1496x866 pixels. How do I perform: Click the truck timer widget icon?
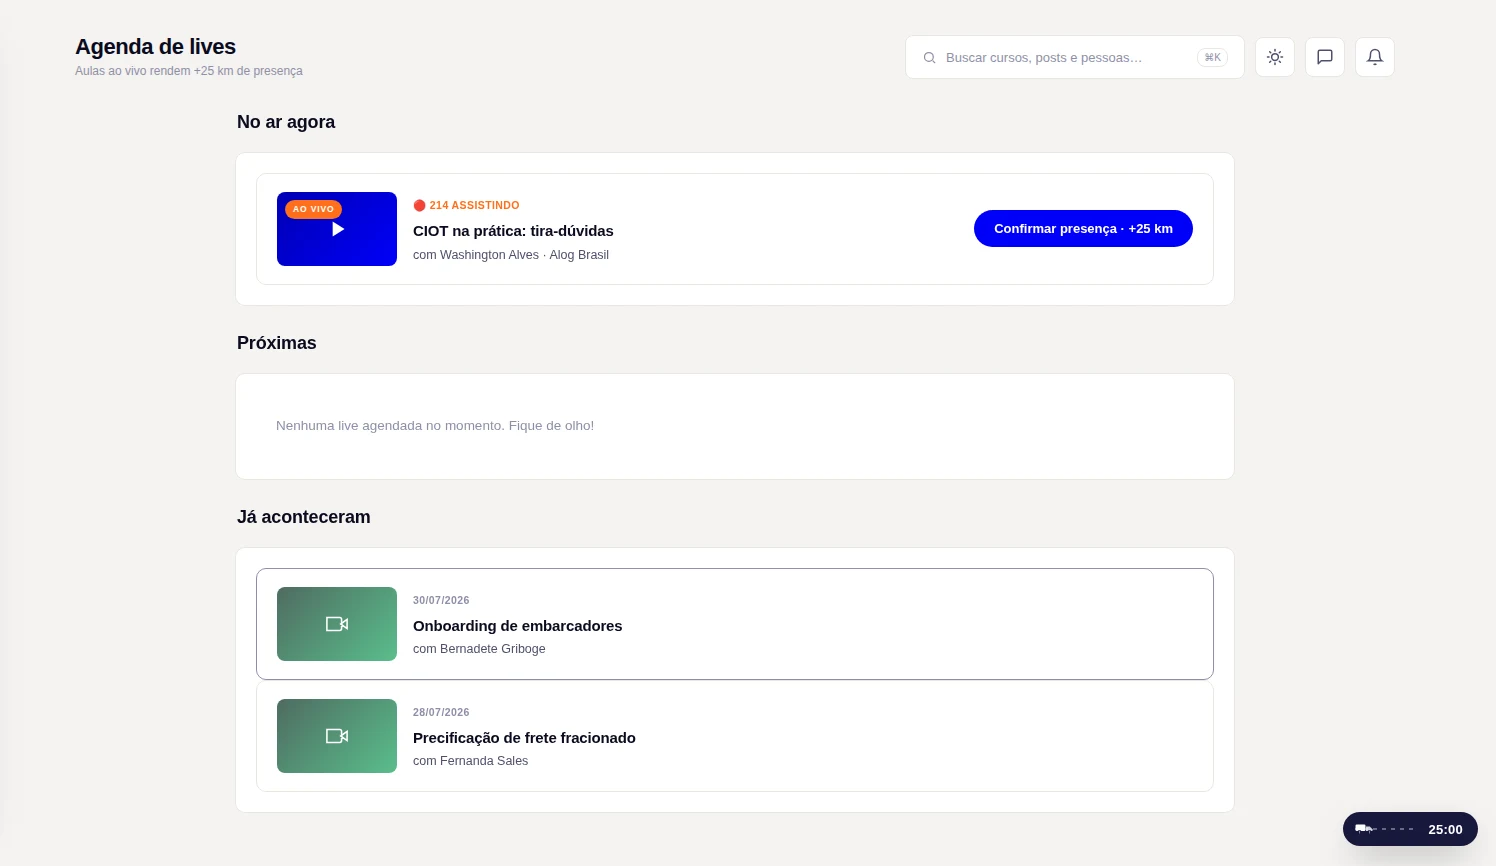pos(1363,829)
